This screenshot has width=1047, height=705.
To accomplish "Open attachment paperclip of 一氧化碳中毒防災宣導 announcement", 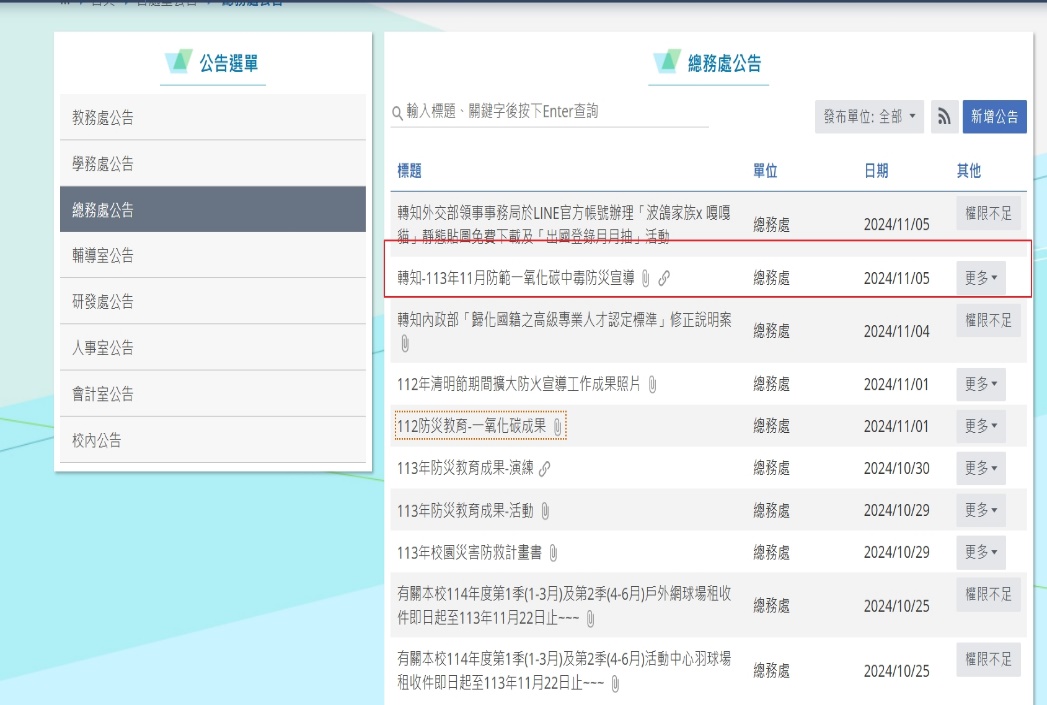I will (x=646, y=278).
